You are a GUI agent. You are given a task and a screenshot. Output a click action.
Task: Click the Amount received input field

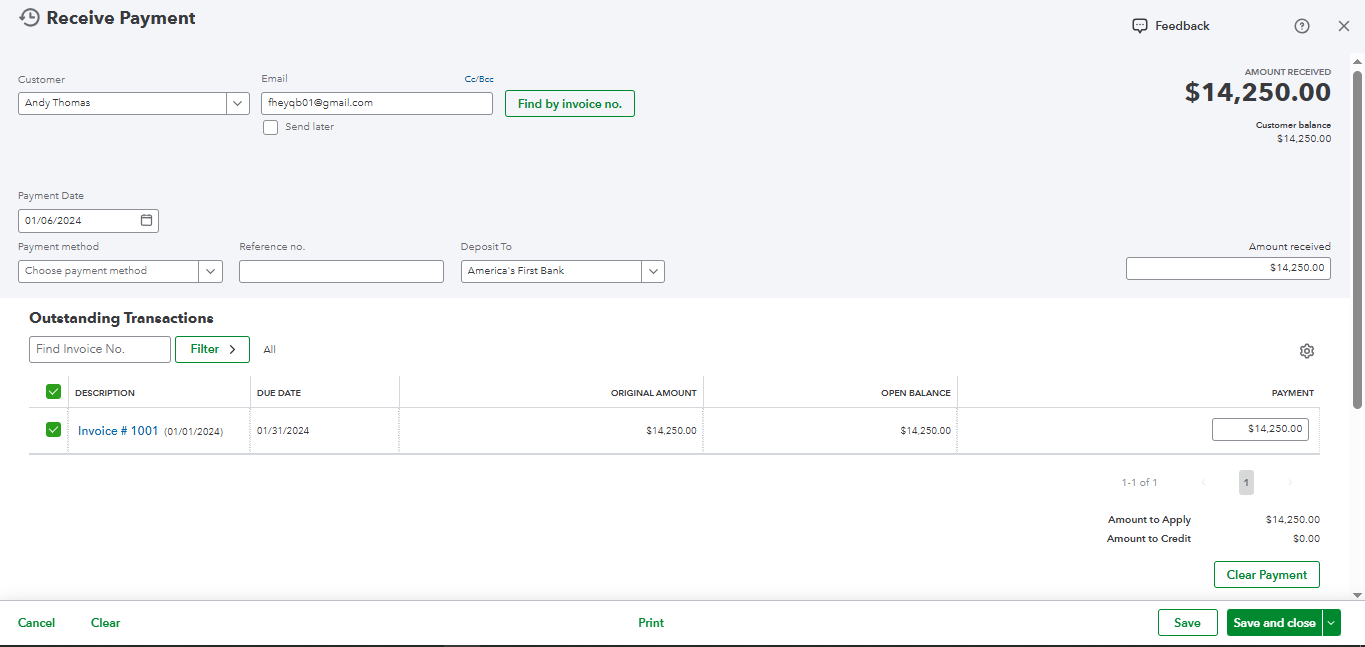(1228, 268)
